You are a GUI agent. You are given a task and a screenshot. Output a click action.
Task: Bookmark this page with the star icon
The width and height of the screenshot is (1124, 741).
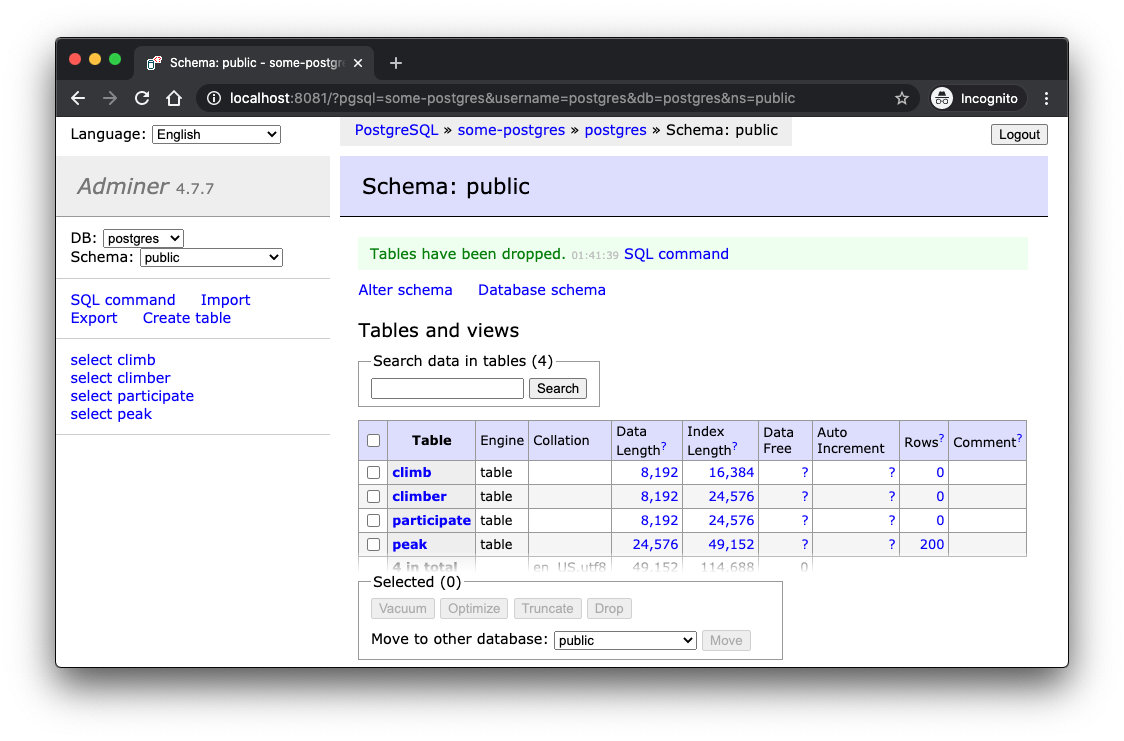(902, 98)
